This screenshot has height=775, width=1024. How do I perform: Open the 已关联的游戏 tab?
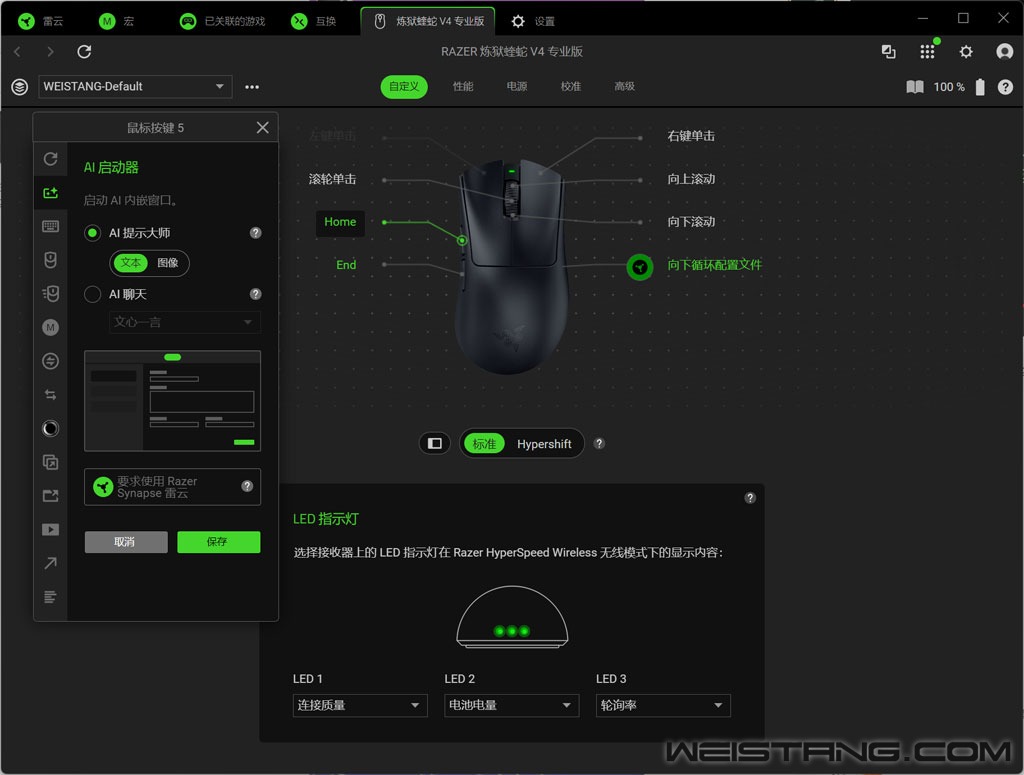[x=224, y=21]
